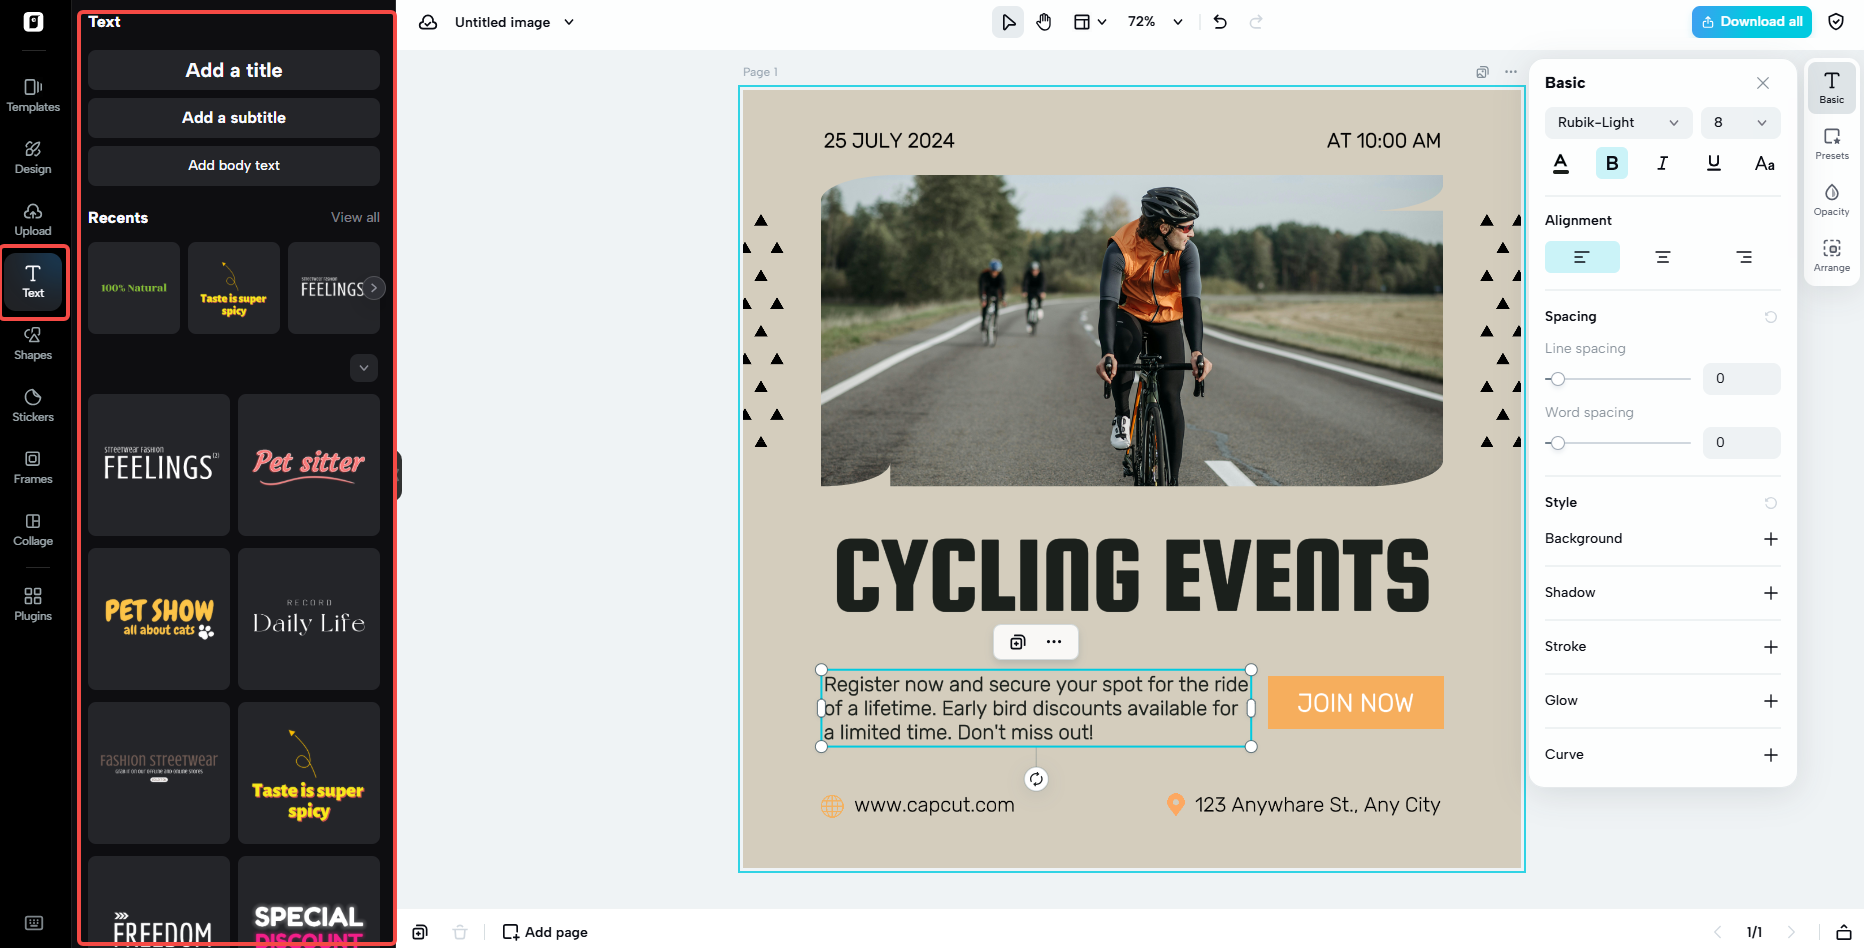Open the Opacity tab in right rail
The width and height of the screenshot is (1864, 948).
[x=1832, y=200]
